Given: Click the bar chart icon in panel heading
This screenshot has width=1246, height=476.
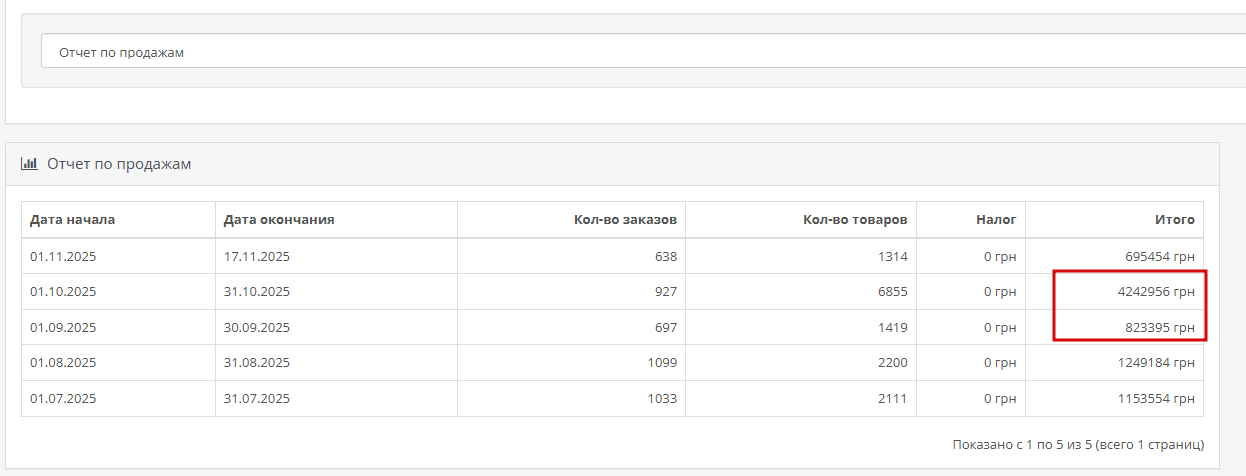Looking at the screenshot, I should coord(29,163).
